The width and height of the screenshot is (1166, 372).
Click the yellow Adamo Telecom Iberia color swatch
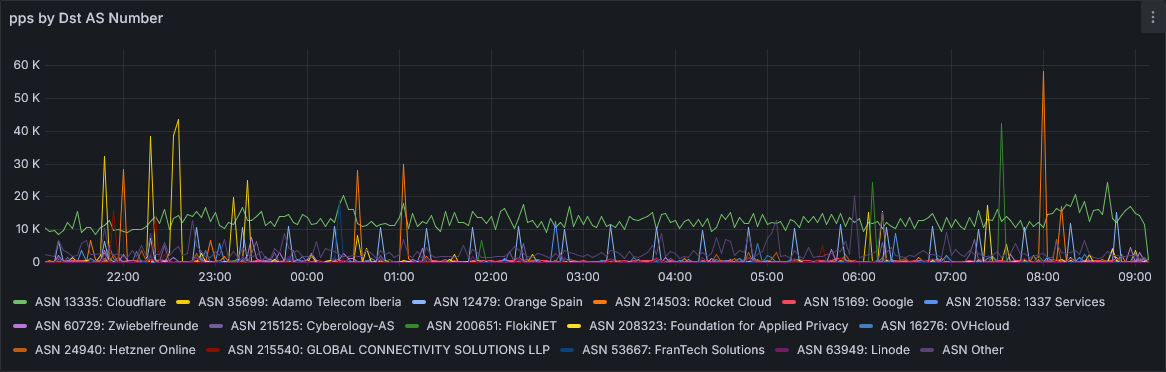(x=183, y=303)
